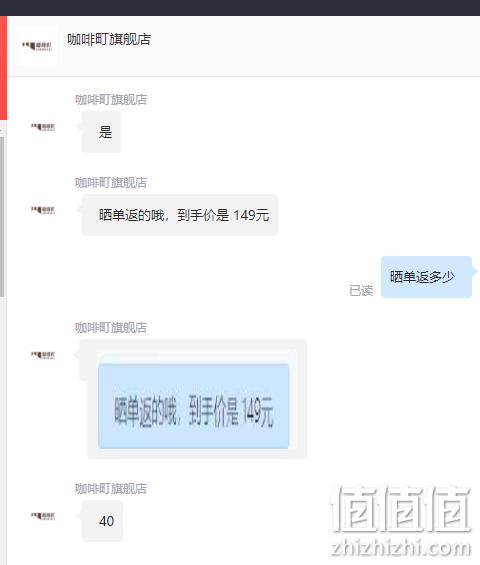This screenshot has height=565, width=480.
Task: Click avatar beside 晒单返的哦 text message
Action: 43,210
